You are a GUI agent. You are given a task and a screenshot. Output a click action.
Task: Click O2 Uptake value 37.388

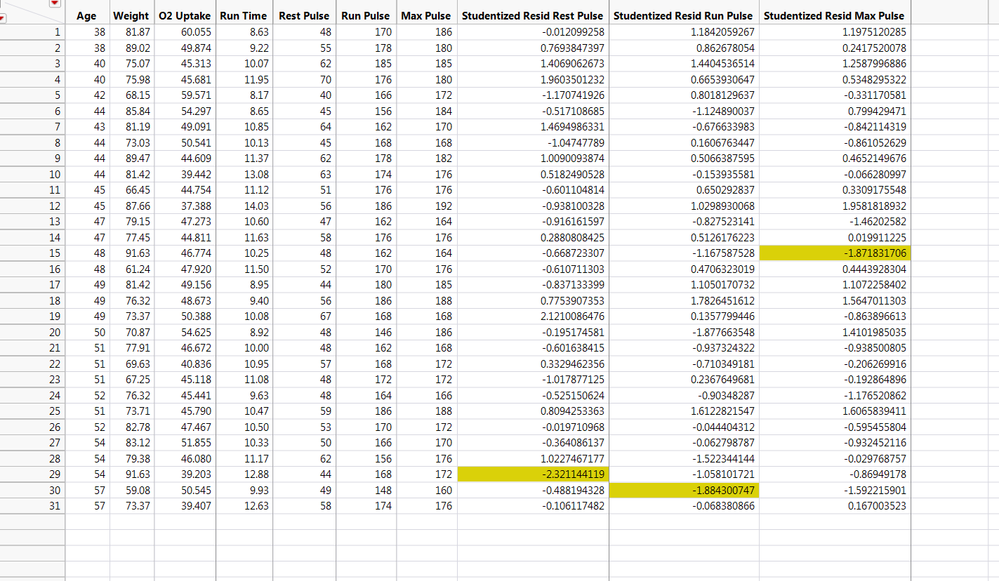tap(196, 206)
